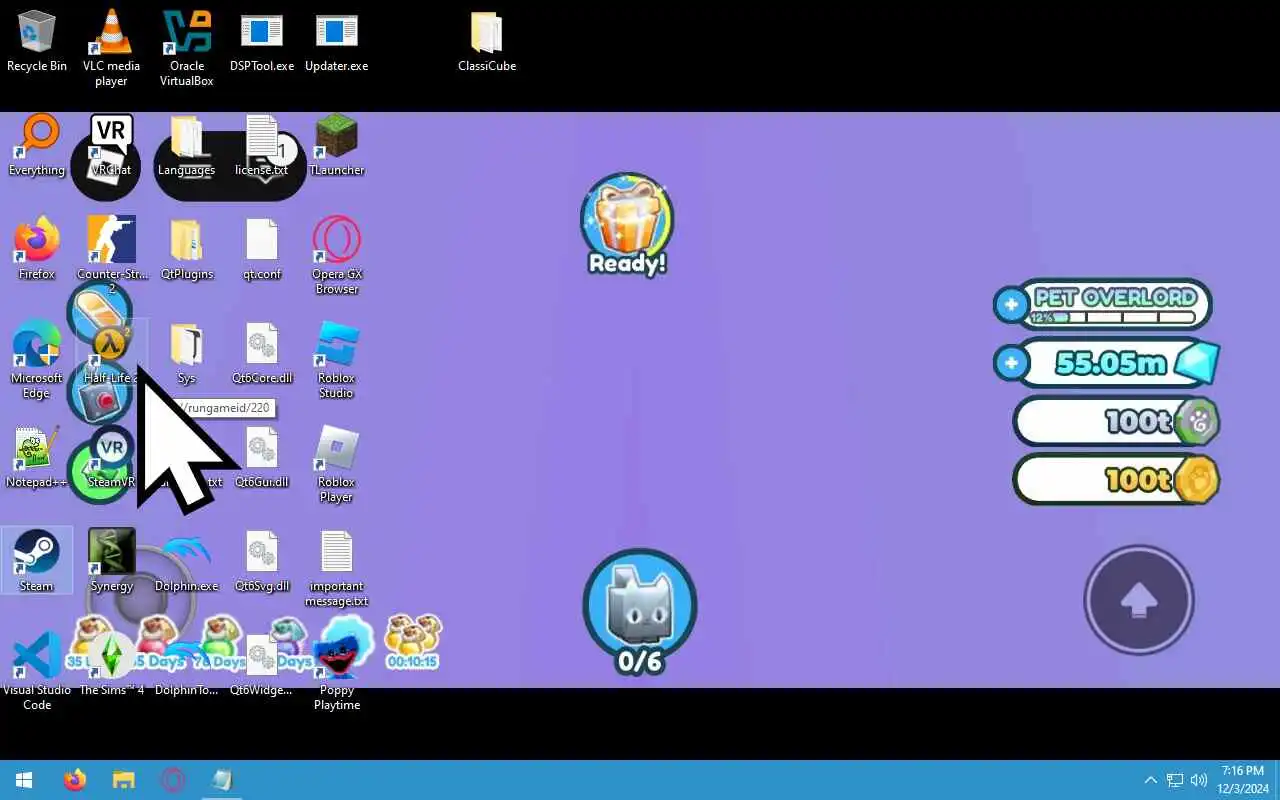Open the QtPlugins folder
This screenshot has height=800, width=1280.
(x=187, y=250)
